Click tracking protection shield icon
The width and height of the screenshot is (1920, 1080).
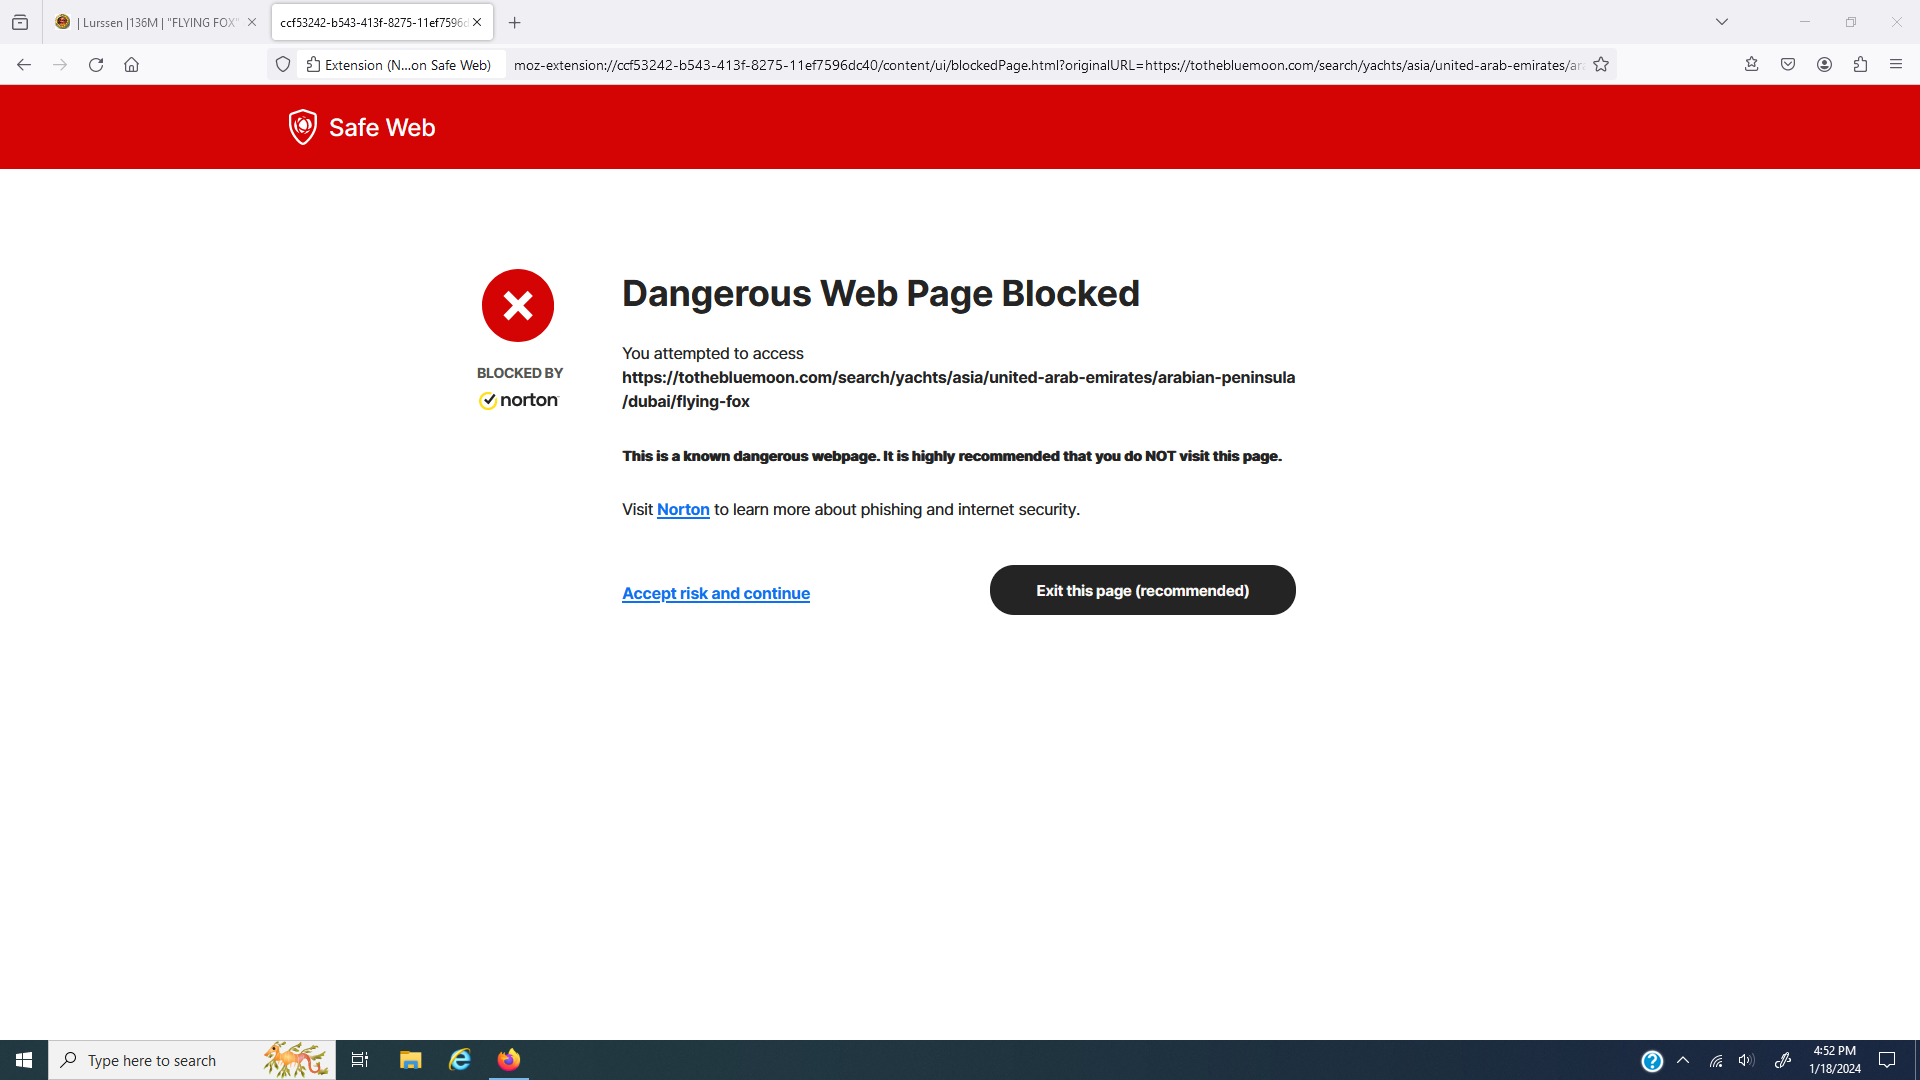pyautogui.click(x=283, y=65)
